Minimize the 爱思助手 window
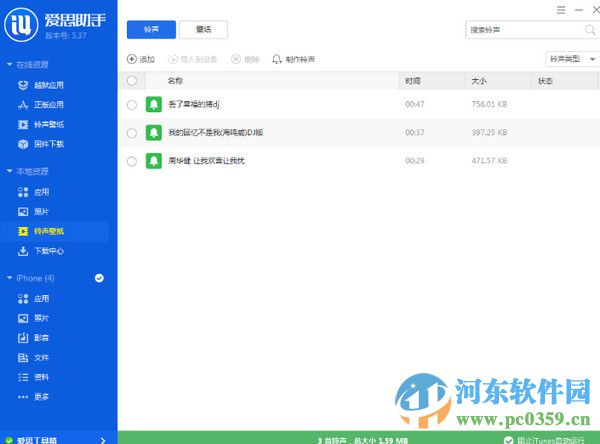600x444 pixels. coord(579,10)
